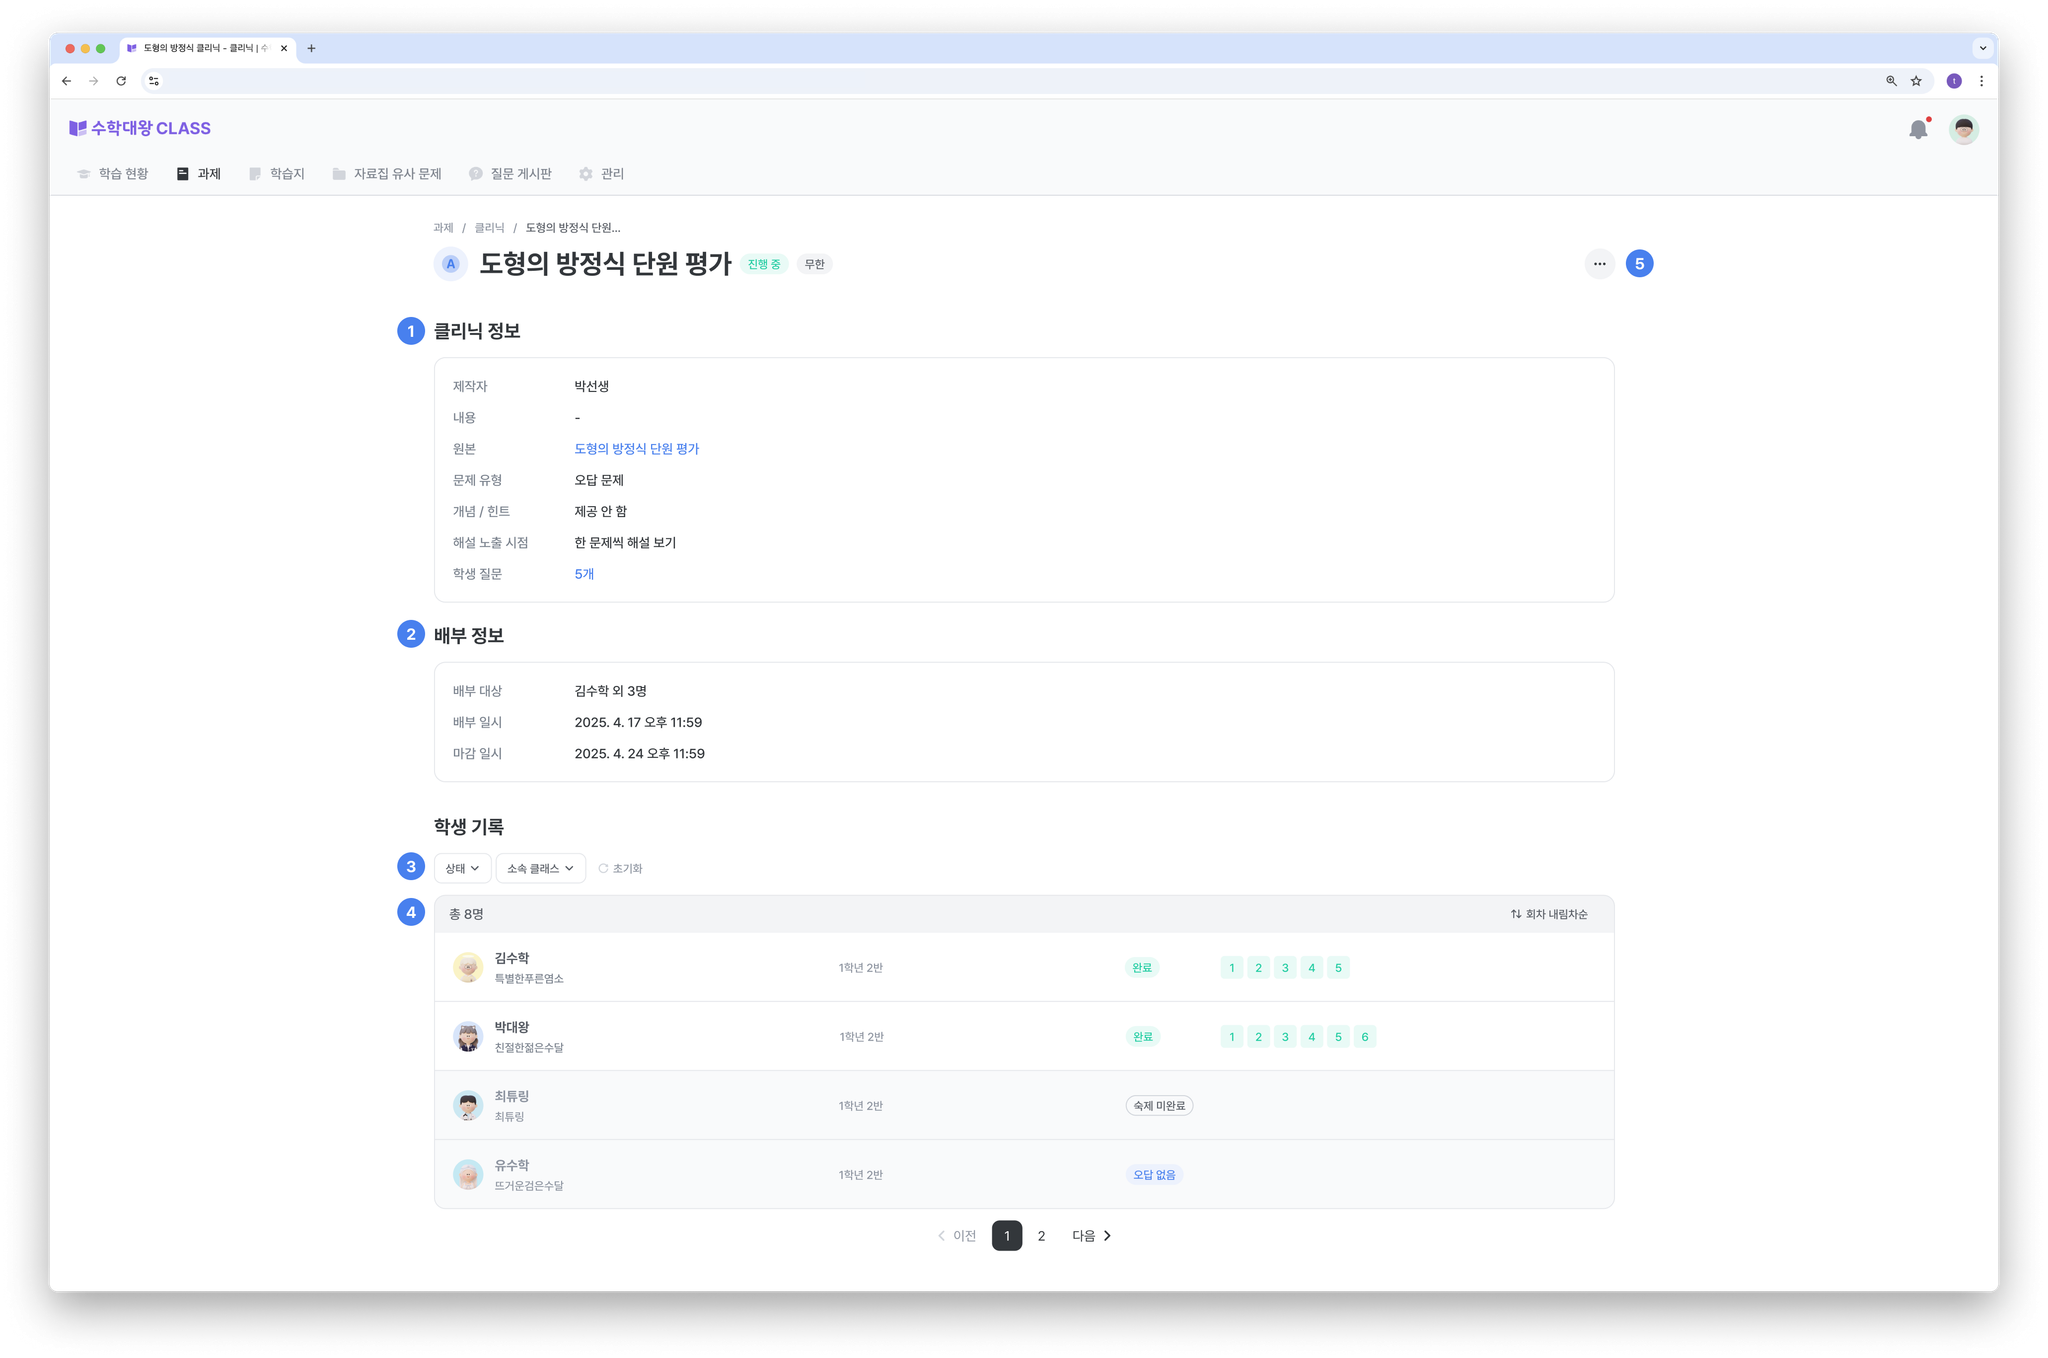
Task: Click 클리닉 in the breadcrumb
Action: click(489, 228)
